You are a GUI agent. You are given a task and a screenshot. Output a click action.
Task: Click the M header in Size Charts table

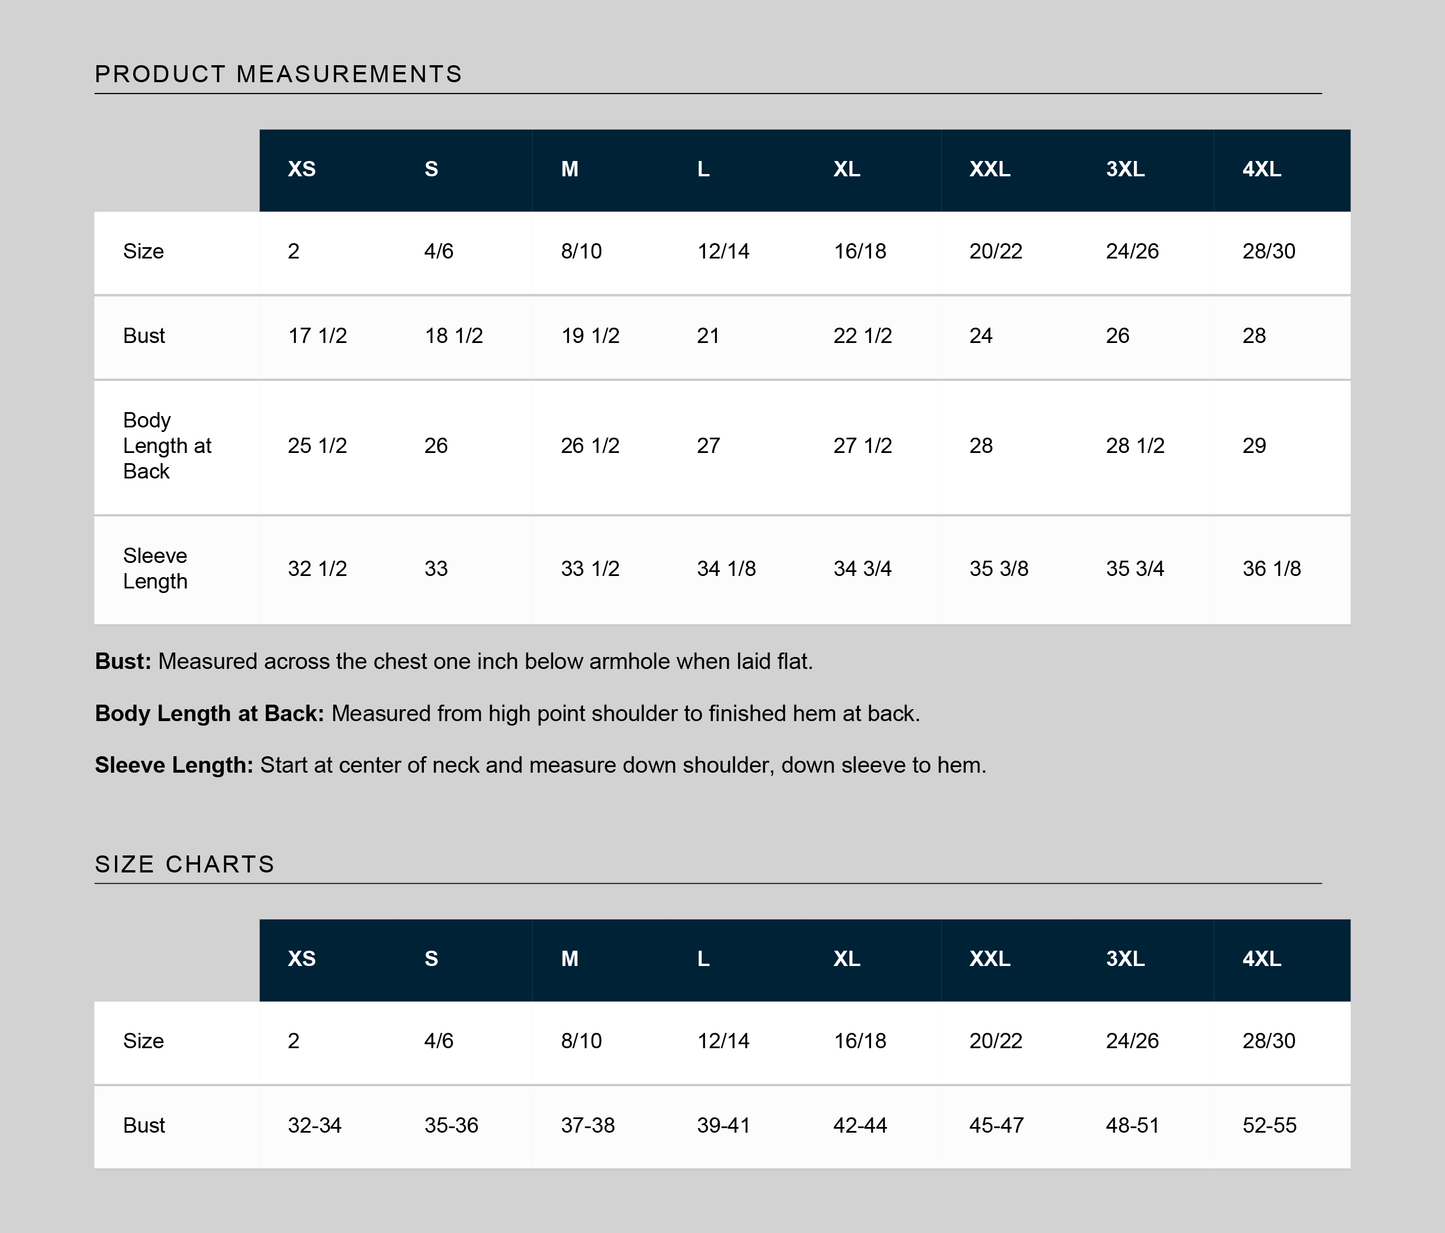570,959
